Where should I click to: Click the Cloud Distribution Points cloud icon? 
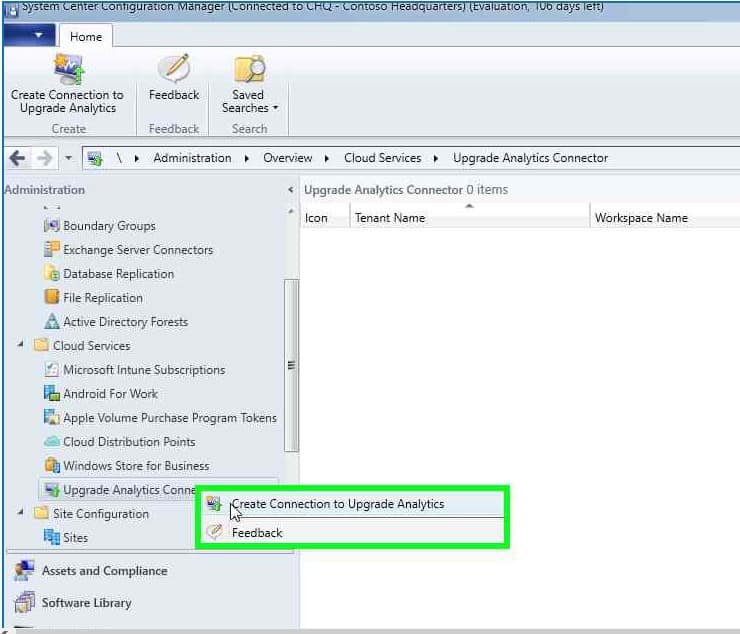point(51,441)
